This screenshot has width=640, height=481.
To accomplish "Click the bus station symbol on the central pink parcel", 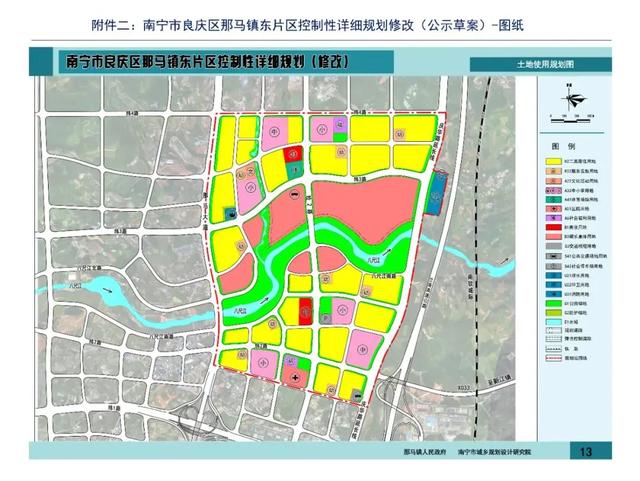I will click(x=294, y=195).
